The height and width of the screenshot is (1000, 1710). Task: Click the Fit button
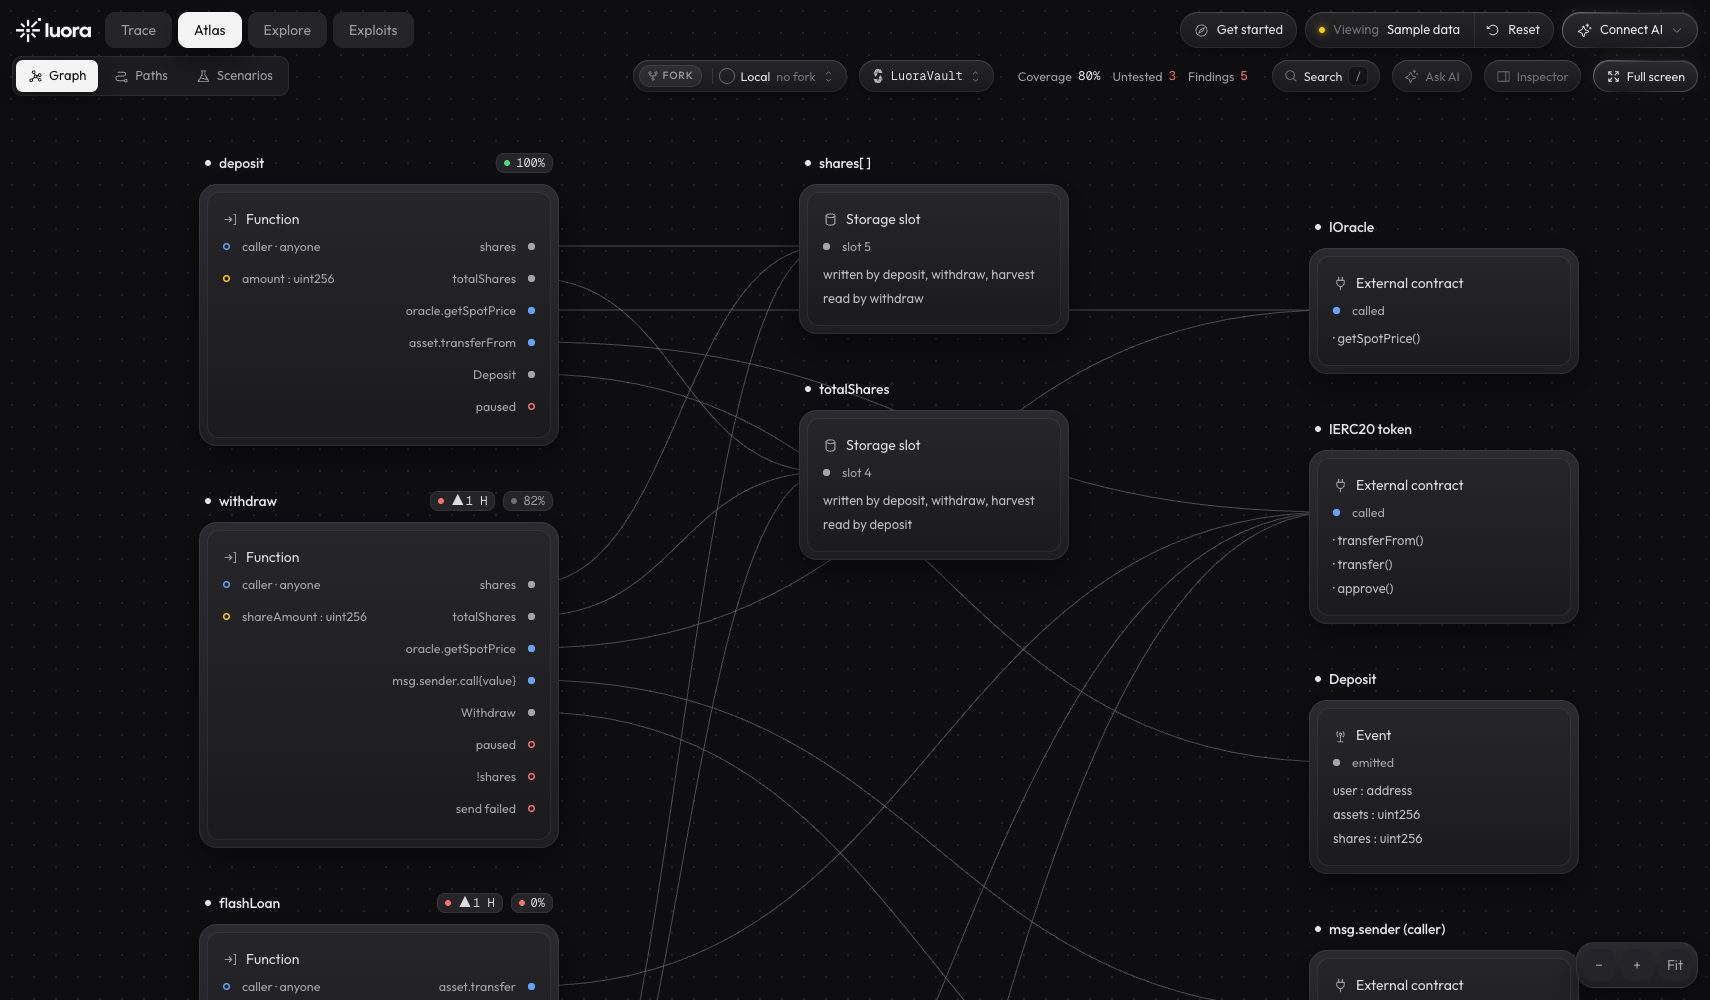pyautogui.click(x=1674, y=965)
